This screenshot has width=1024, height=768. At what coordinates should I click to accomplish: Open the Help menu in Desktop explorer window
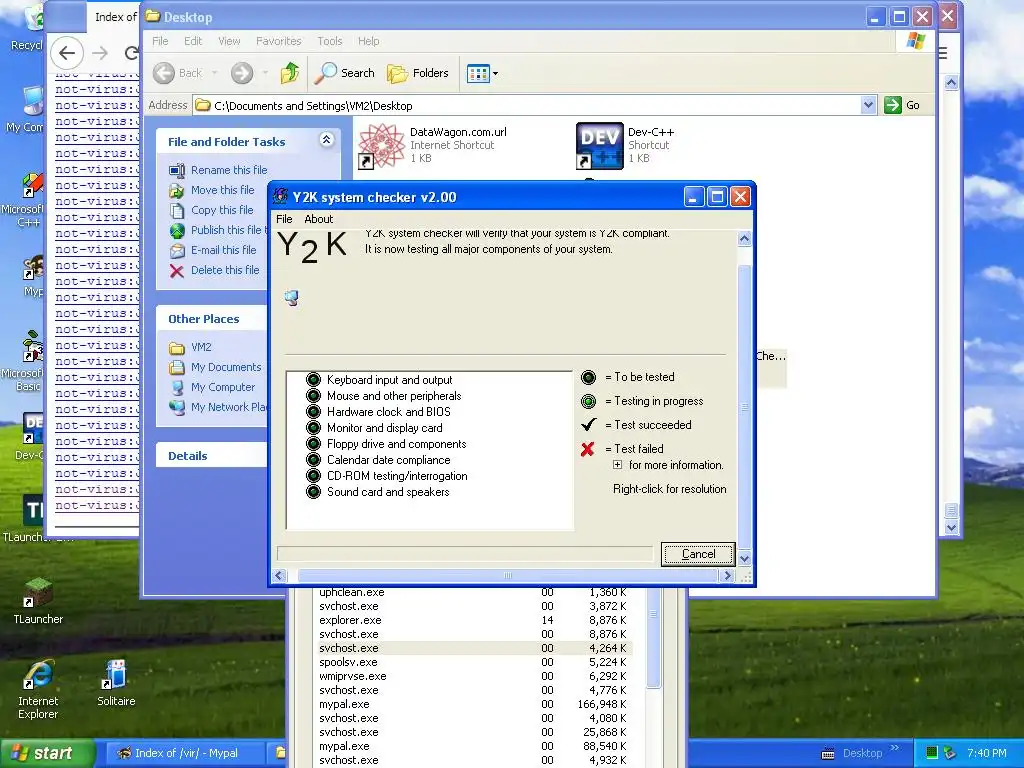tap(368, 41)
